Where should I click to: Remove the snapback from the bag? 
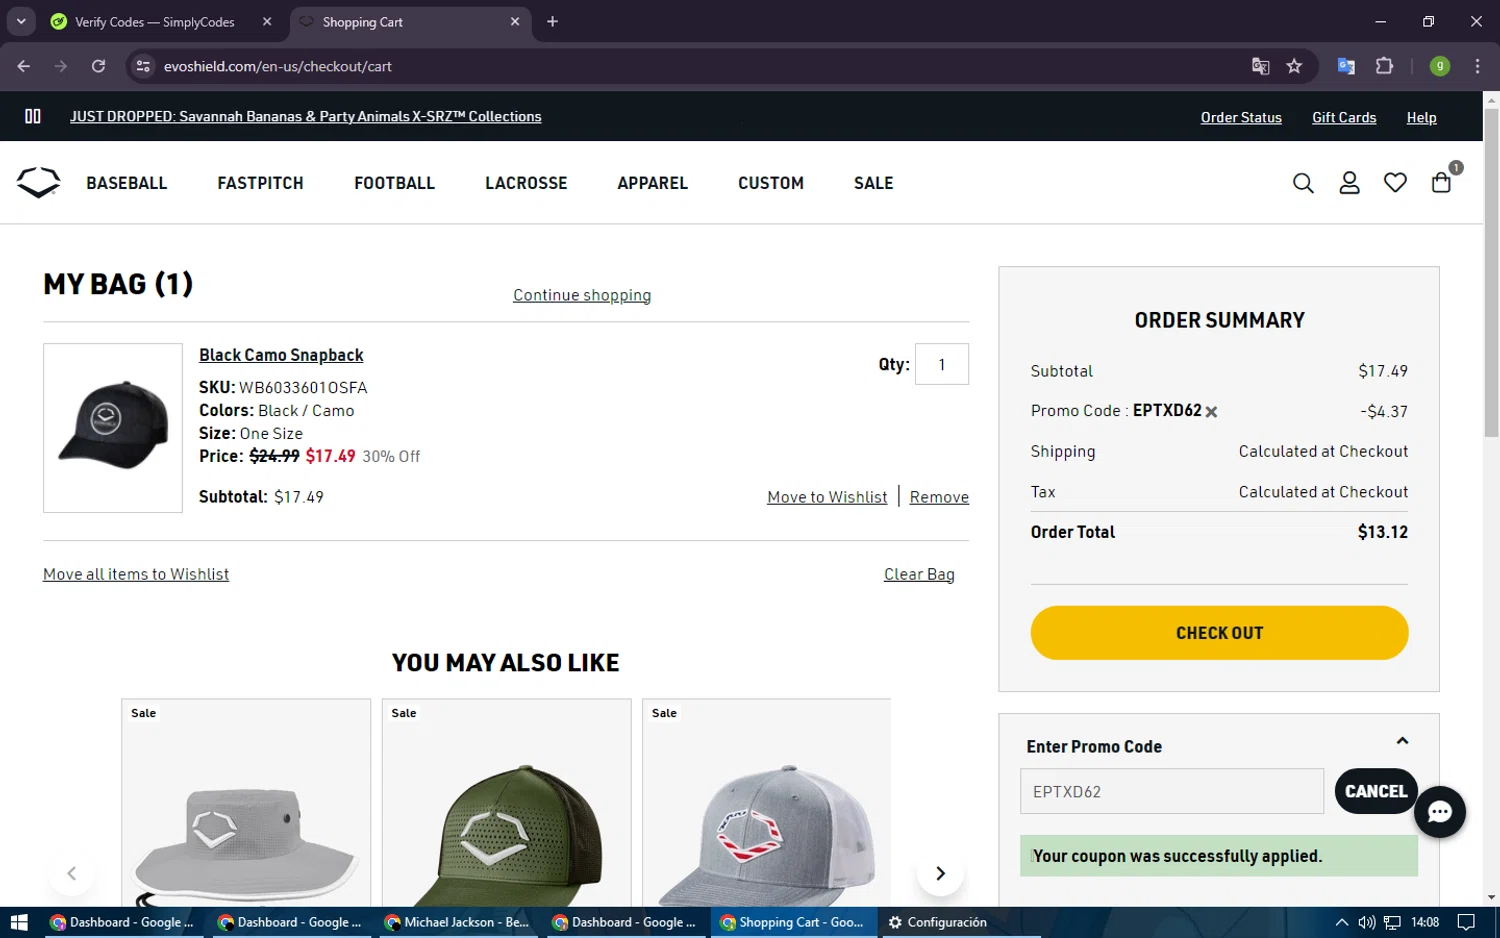(x=939, y=497)
